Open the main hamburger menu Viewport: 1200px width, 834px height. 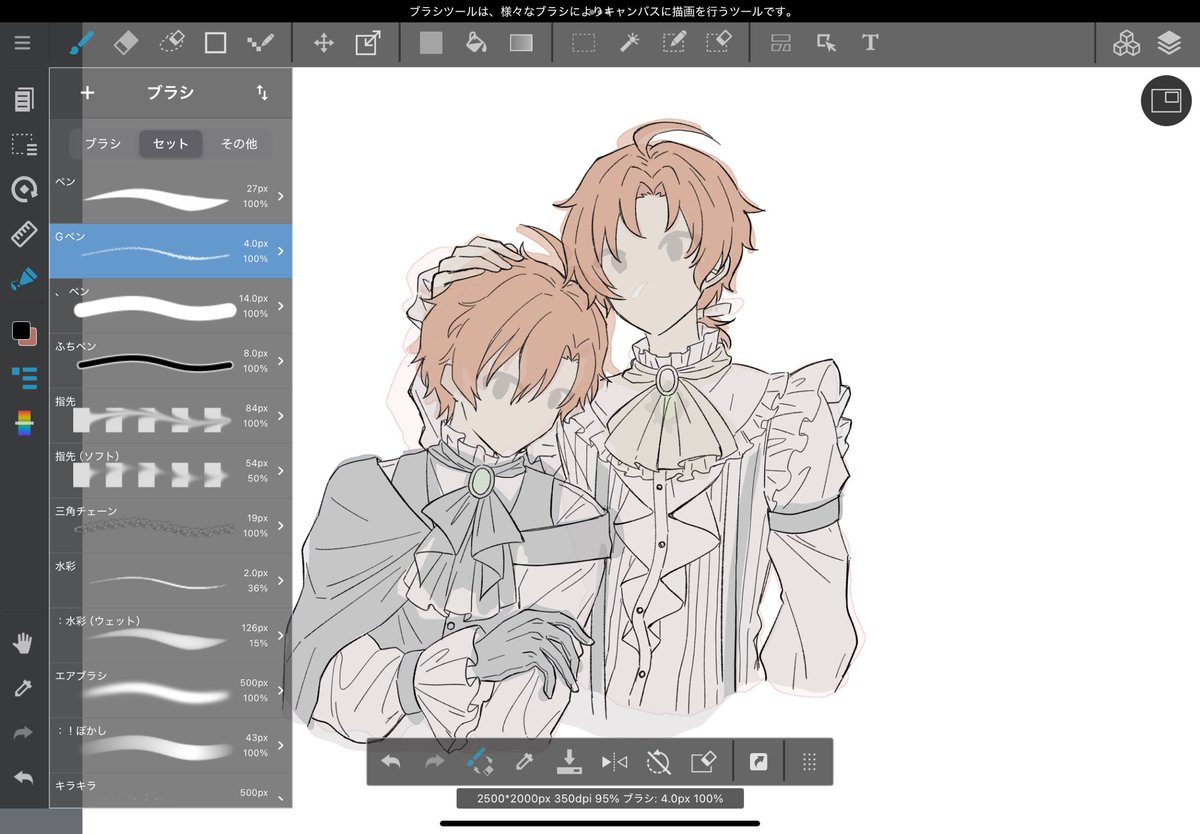pos(22,43)
